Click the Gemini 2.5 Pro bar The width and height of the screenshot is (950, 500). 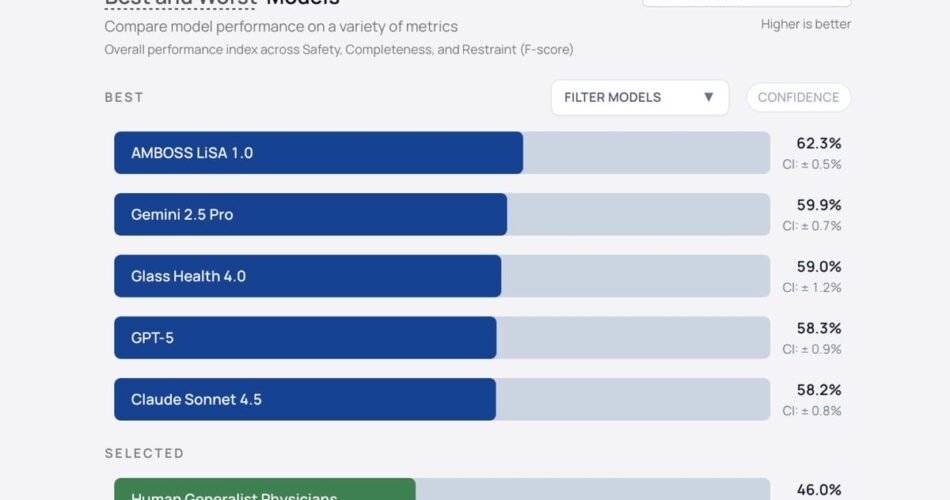tap(310, 215)
